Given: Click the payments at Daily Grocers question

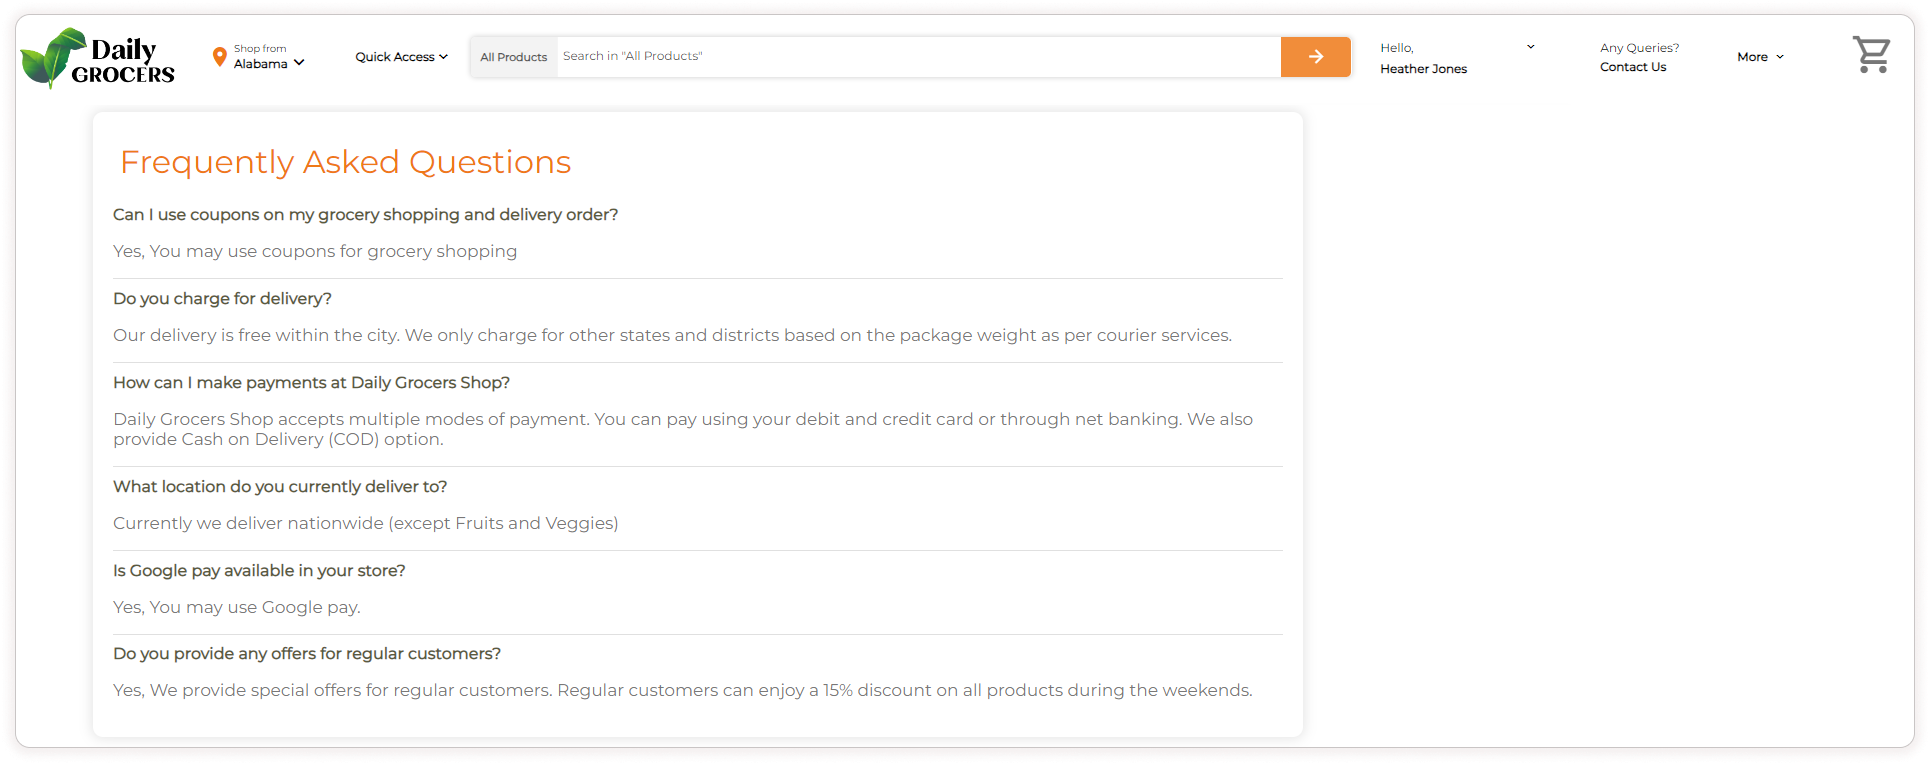Looking at the screenshot, I should pyautogui.click(x=311, y=383).
